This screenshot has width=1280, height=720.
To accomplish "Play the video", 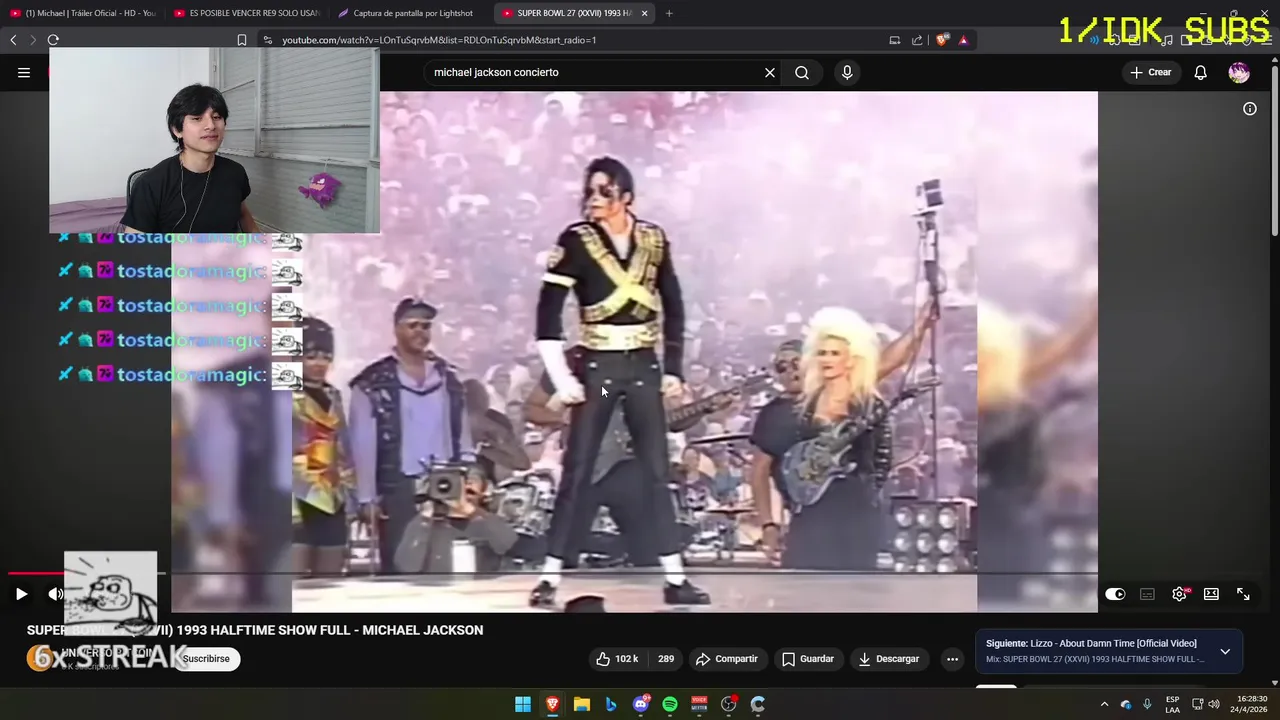I will click(x=21, y=594).
